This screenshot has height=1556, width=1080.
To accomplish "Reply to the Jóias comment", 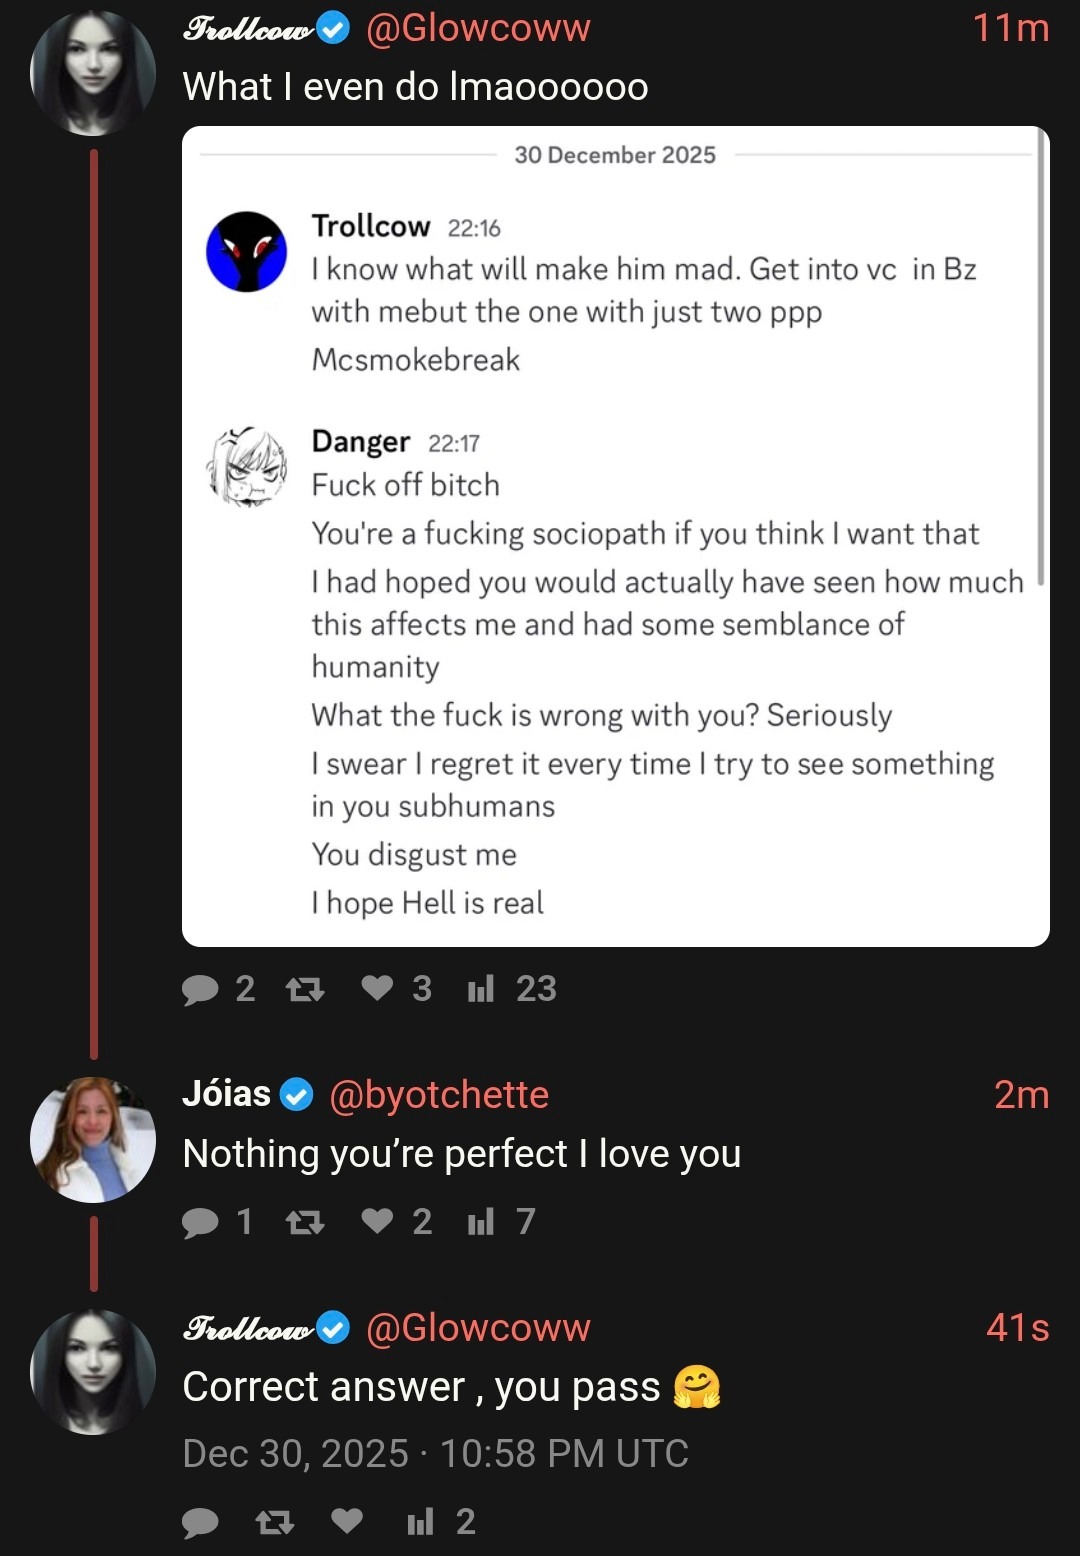I will pos(201,1222).
